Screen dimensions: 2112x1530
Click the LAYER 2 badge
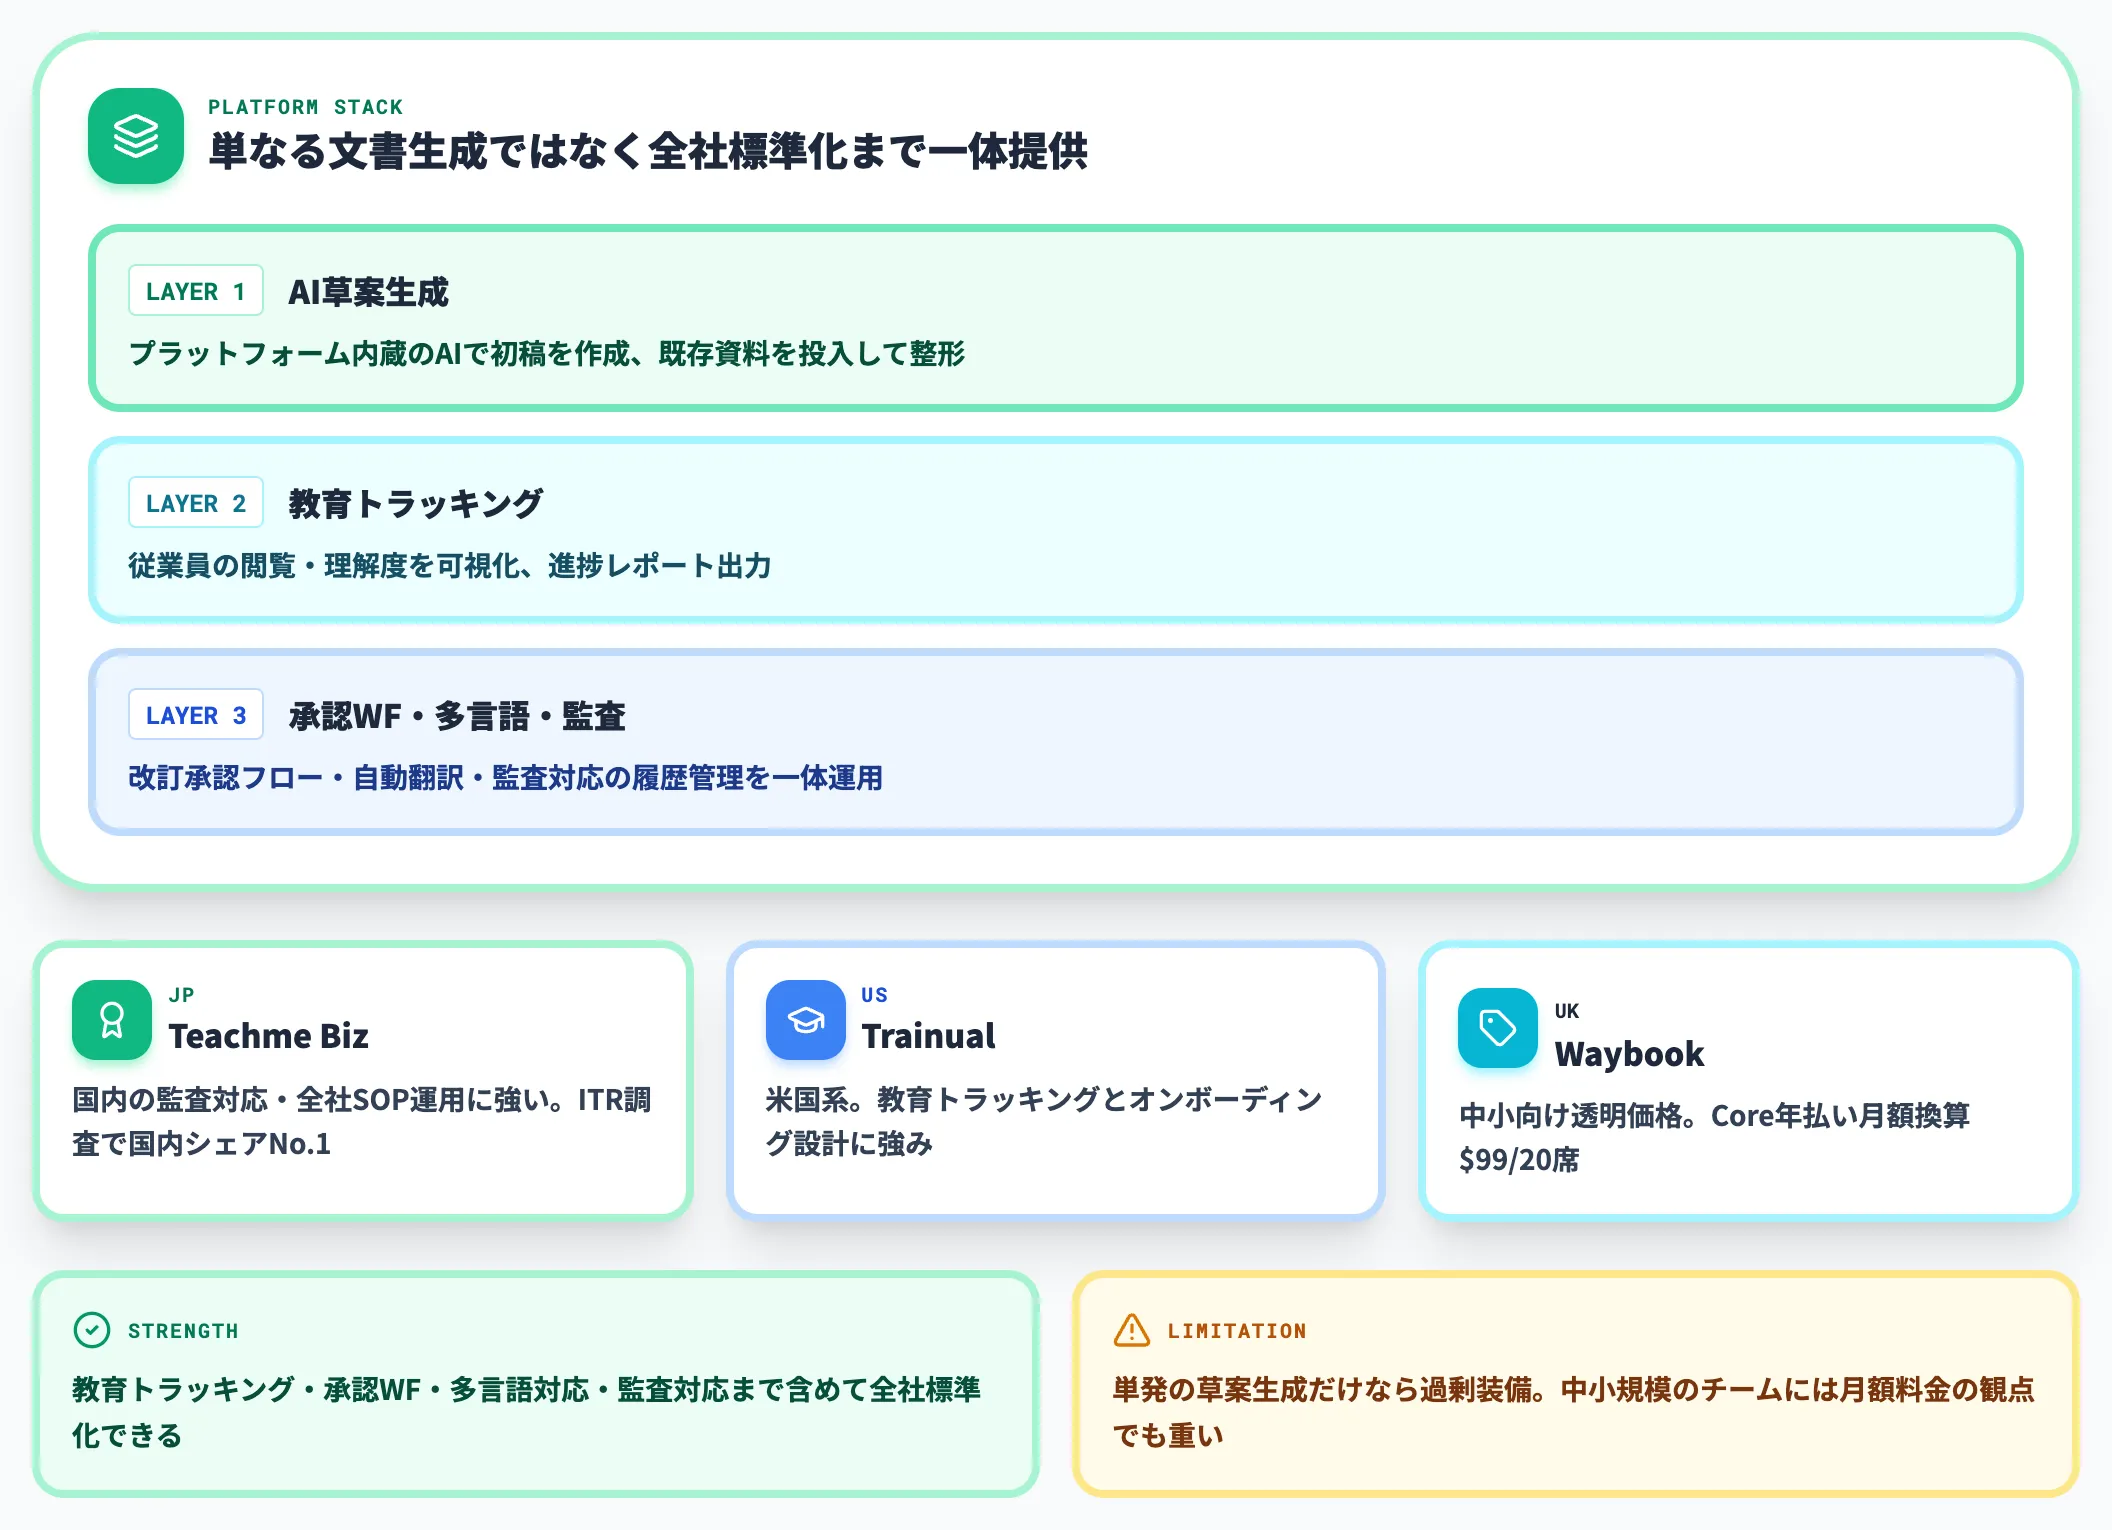196,503
